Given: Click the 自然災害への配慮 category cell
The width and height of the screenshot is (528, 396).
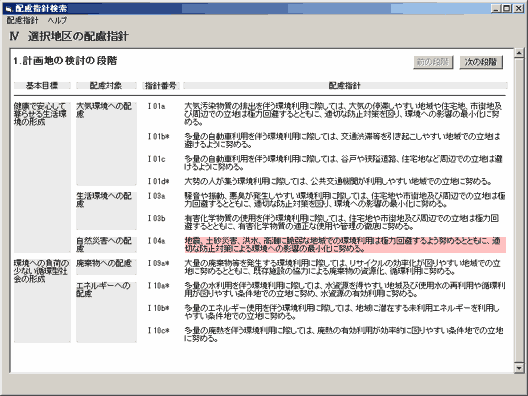Looking at the screenshot, I should [x=106, y=245].
